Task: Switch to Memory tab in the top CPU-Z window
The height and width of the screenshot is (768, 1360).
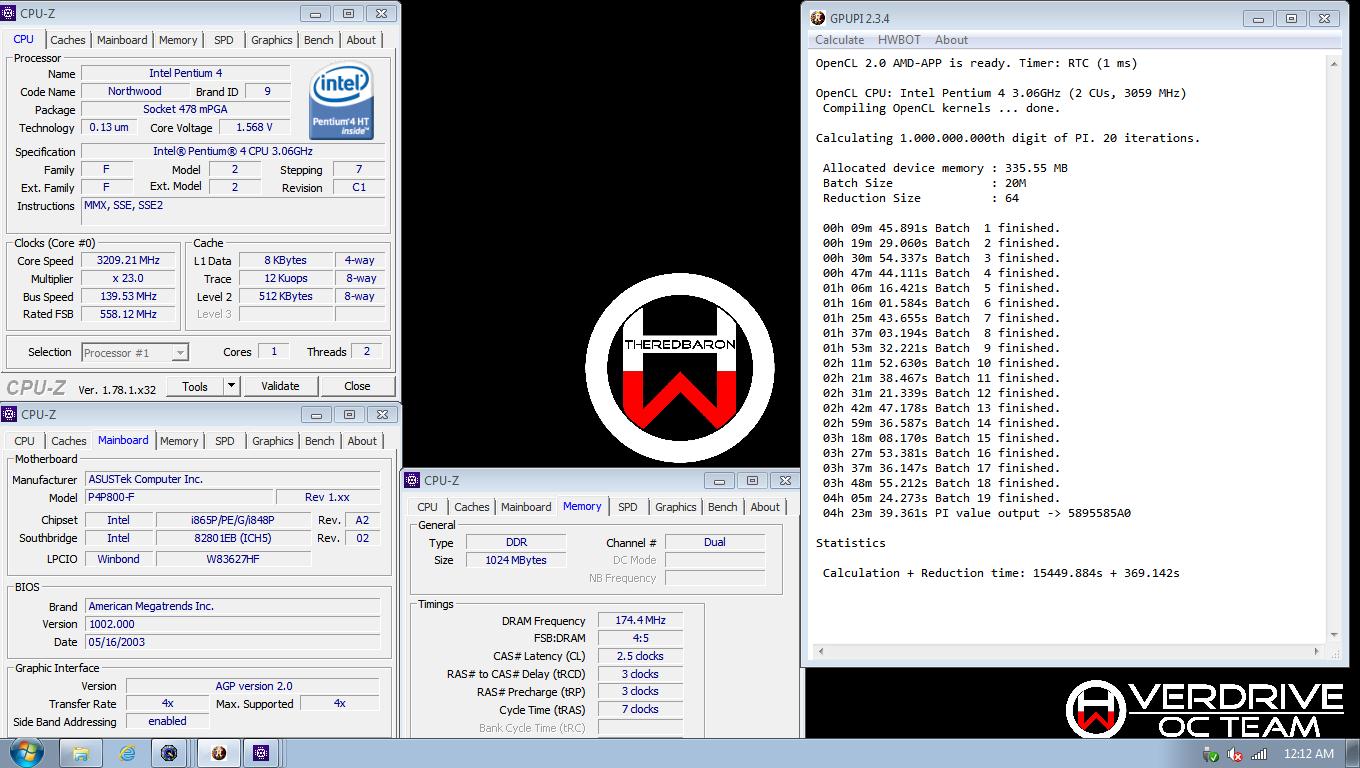Action: coord(178,40)
